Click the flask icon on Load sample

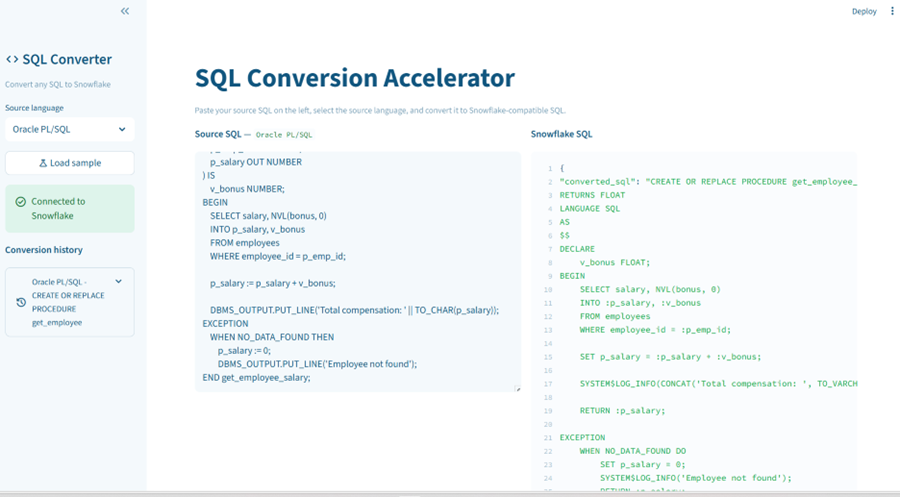43,163
